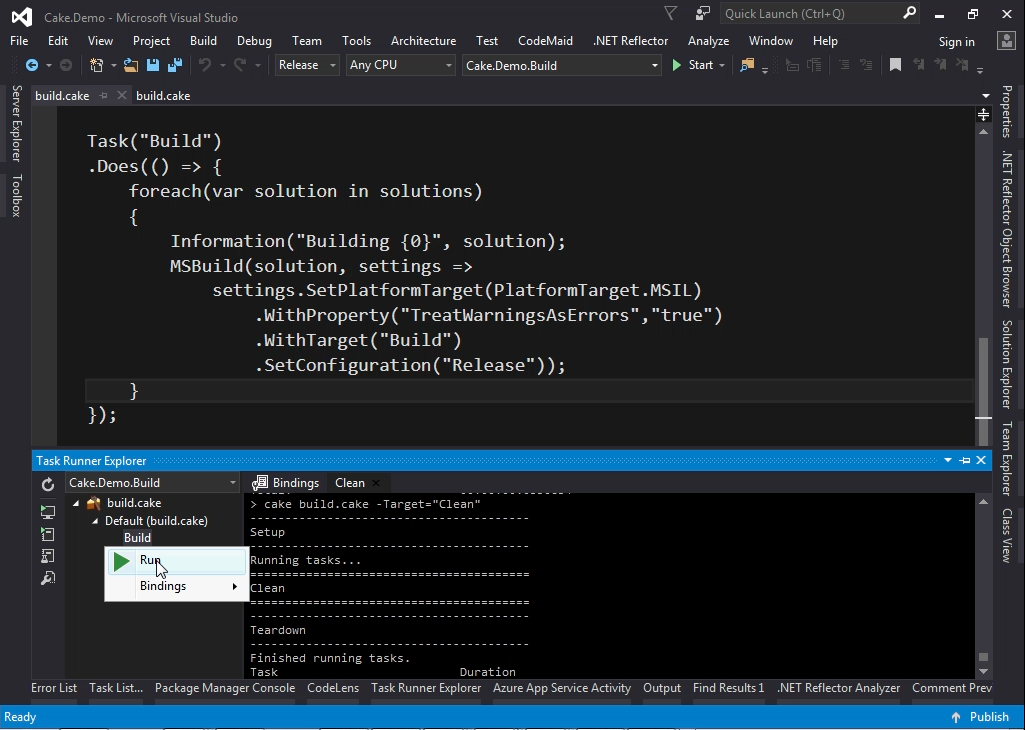The height and width of the screenshot is (730, 1025).
Task: Click the Quick Launch search magnifier icon
Action: [909, 13]
